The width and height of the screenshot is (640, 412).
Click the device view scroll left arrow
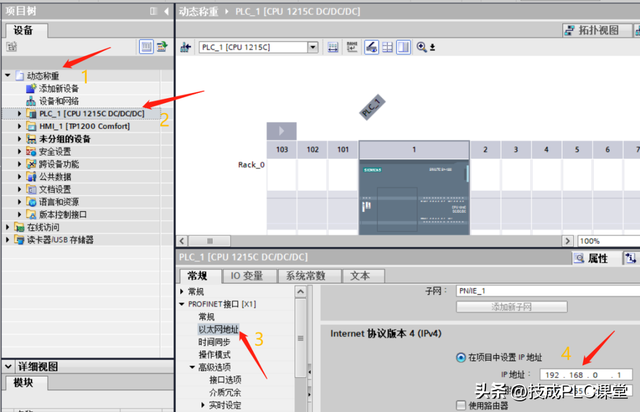click(x=182, y=241)
